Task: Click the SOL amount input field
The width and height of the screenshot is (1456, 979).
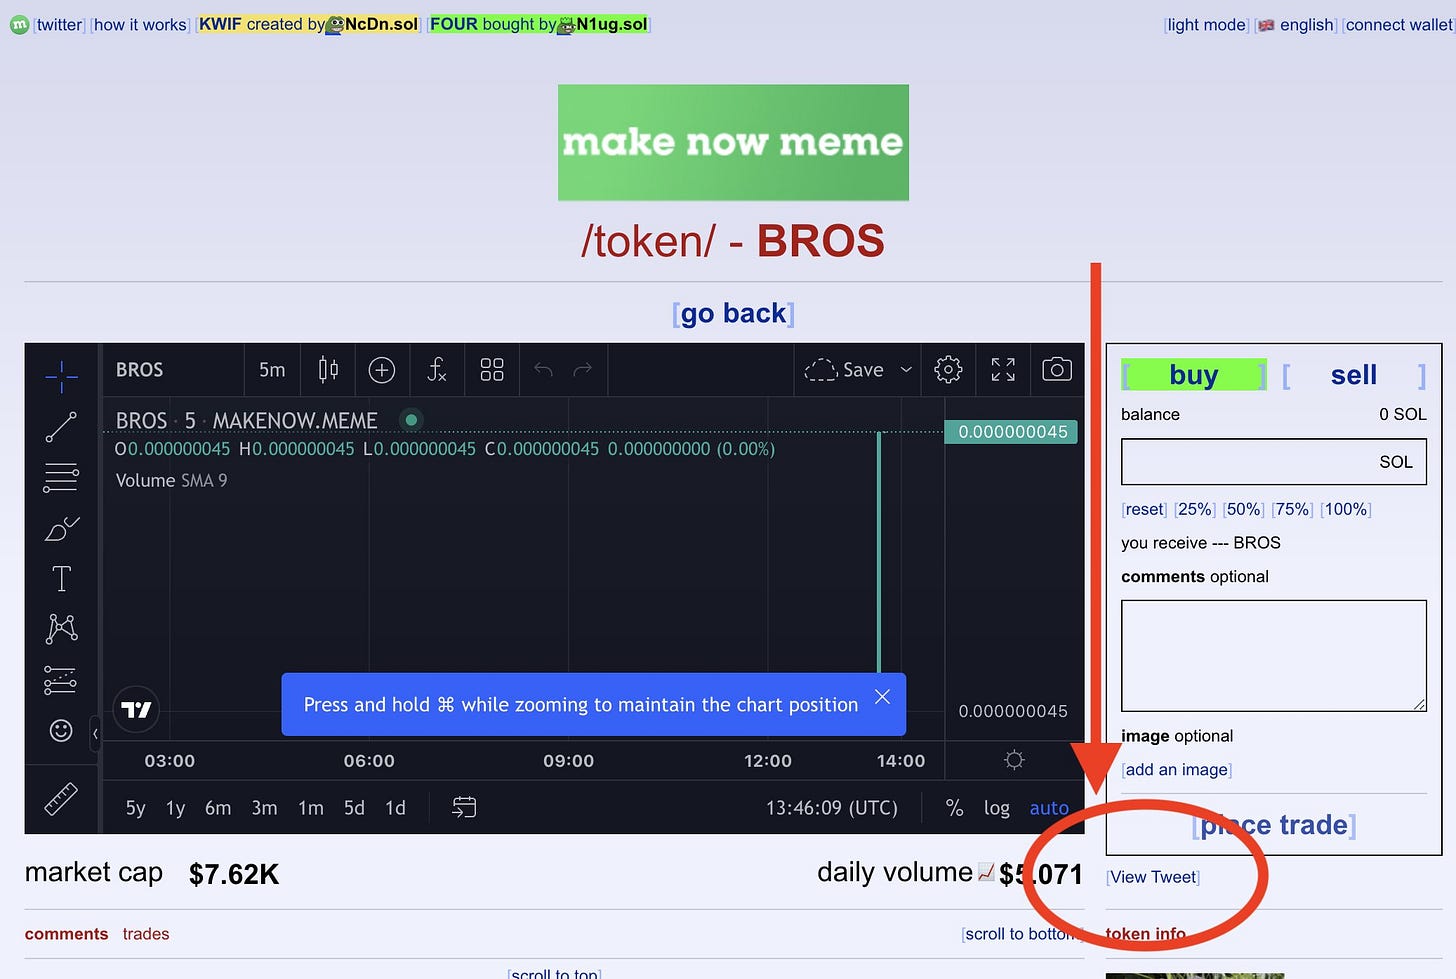Action: tap(1274, 462)
